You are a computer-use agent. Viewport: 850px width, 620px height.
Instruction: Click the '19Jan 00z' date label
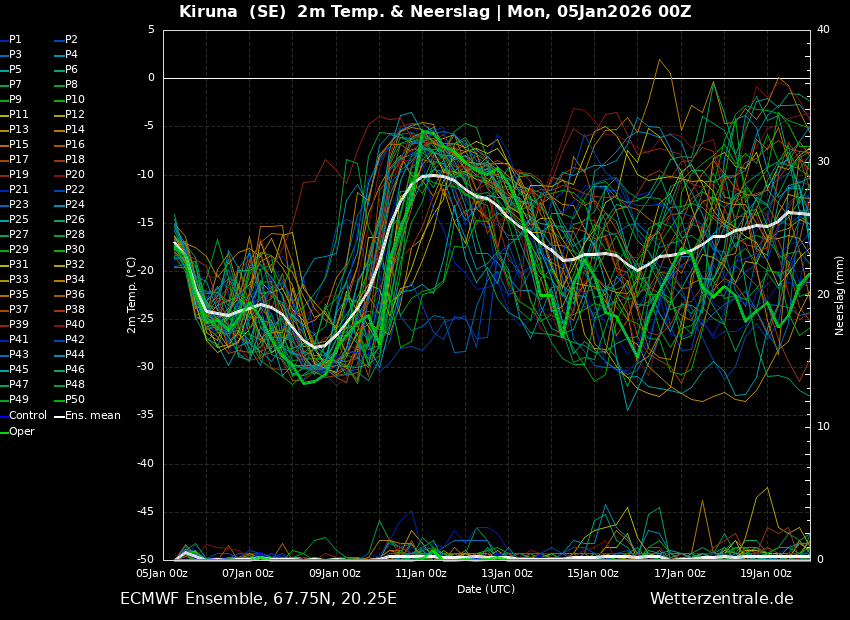(x=766, y=573)
